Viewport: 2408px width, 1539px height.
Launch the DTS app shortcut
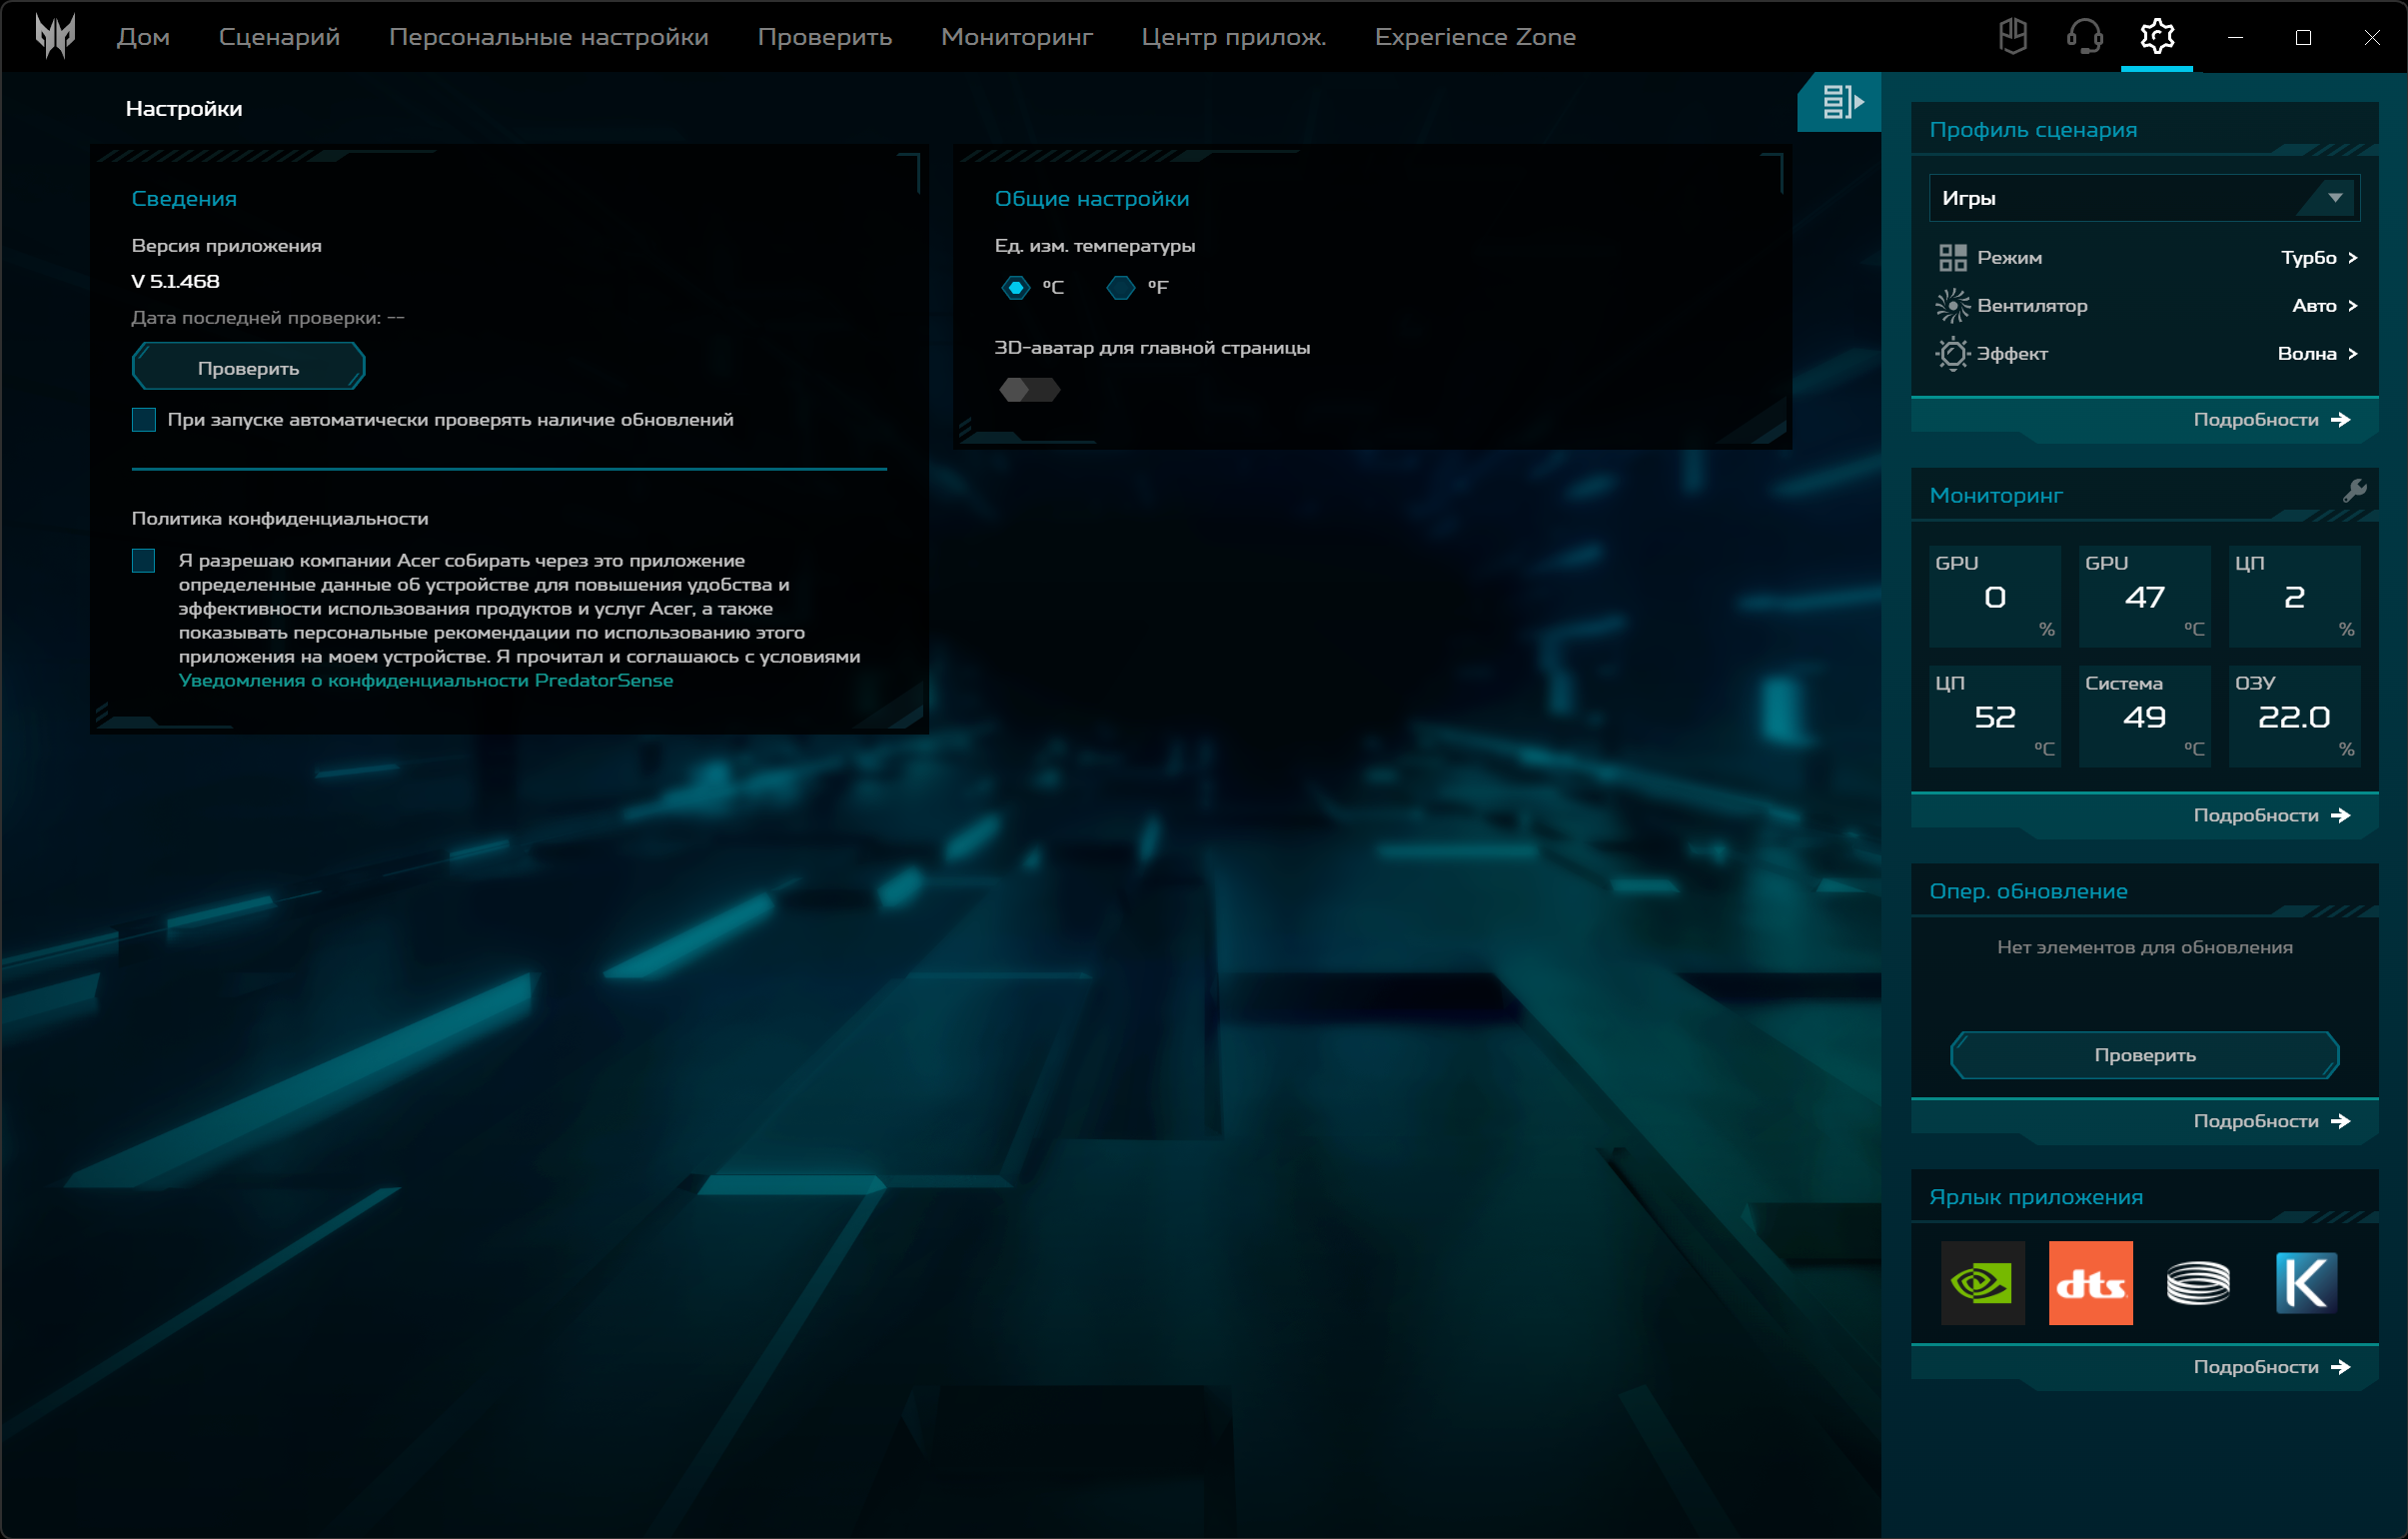click(x=2090, y=1283)
